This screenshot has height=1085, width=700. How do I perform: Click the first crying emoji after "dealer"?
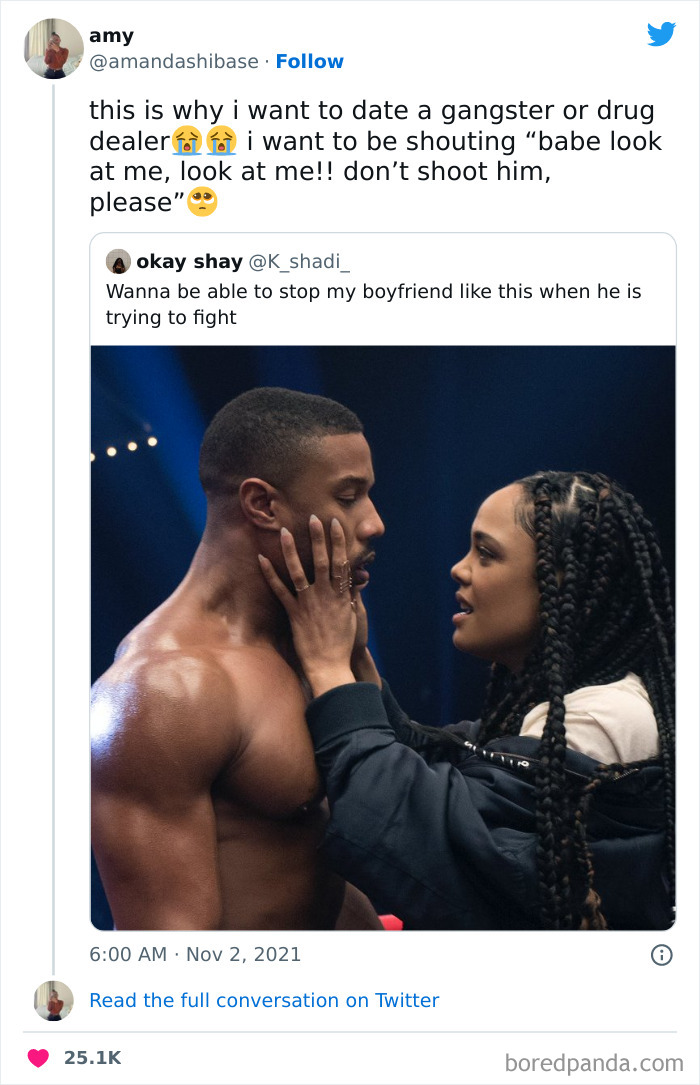point(186,141)
